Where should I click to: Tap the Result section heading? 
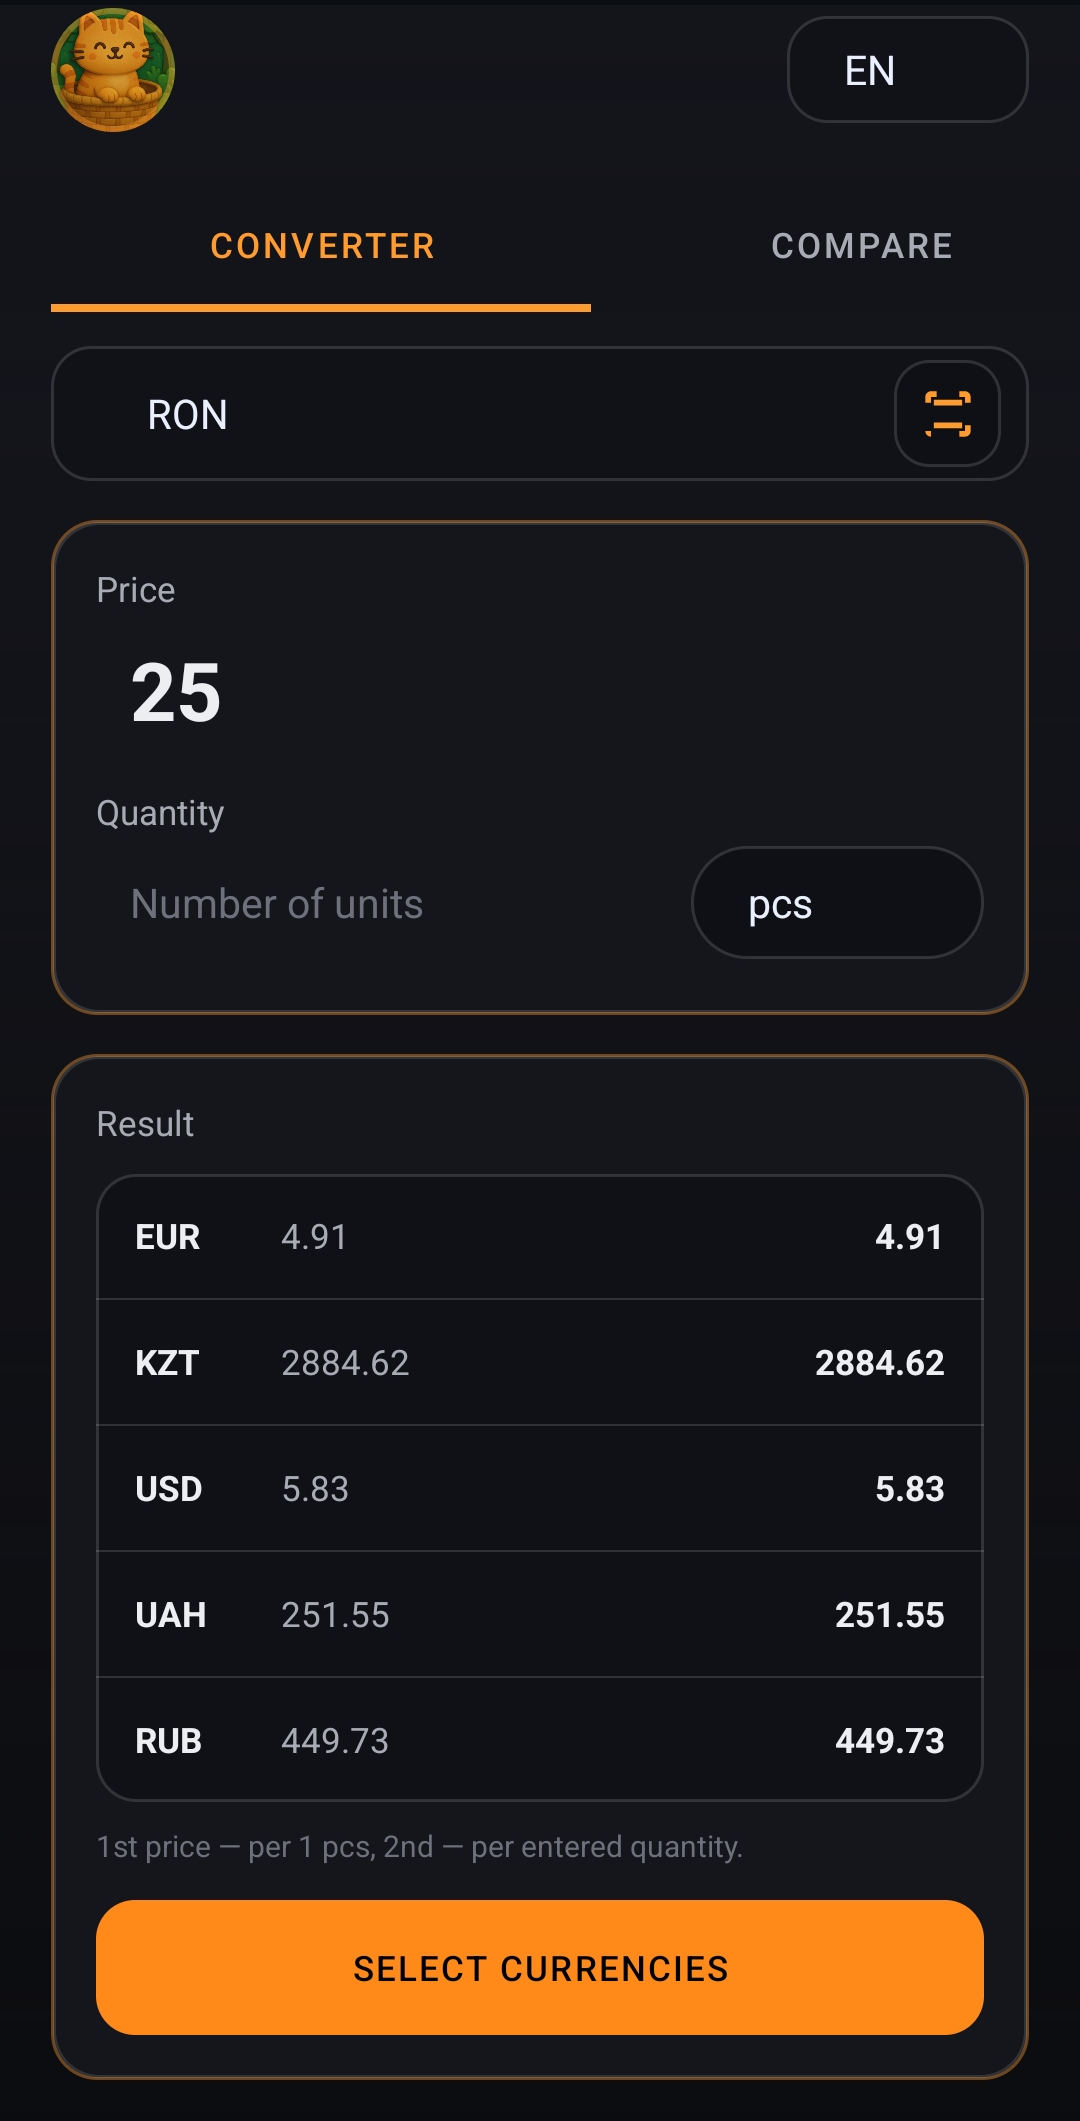[145, 1124]
